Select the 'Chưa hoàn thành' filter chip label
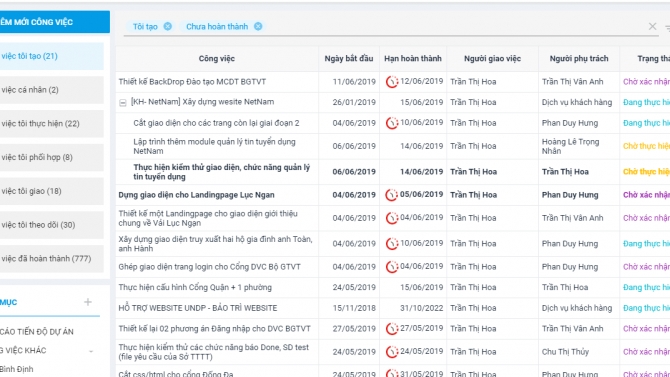Screen dimensions: 670x377 click(217, 27)
